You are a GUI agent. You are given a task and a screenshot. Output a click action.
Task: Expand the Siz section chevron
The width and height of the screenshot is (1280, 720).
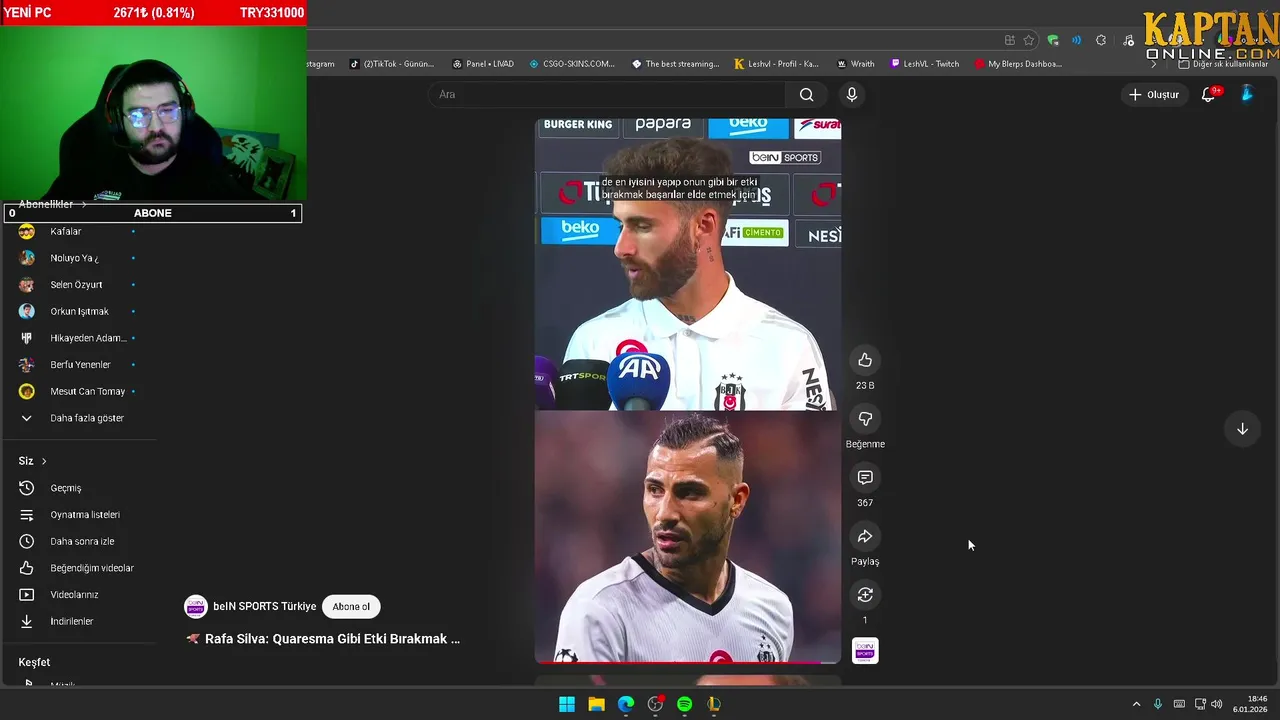pyautogui.click(x=44, y=461)
